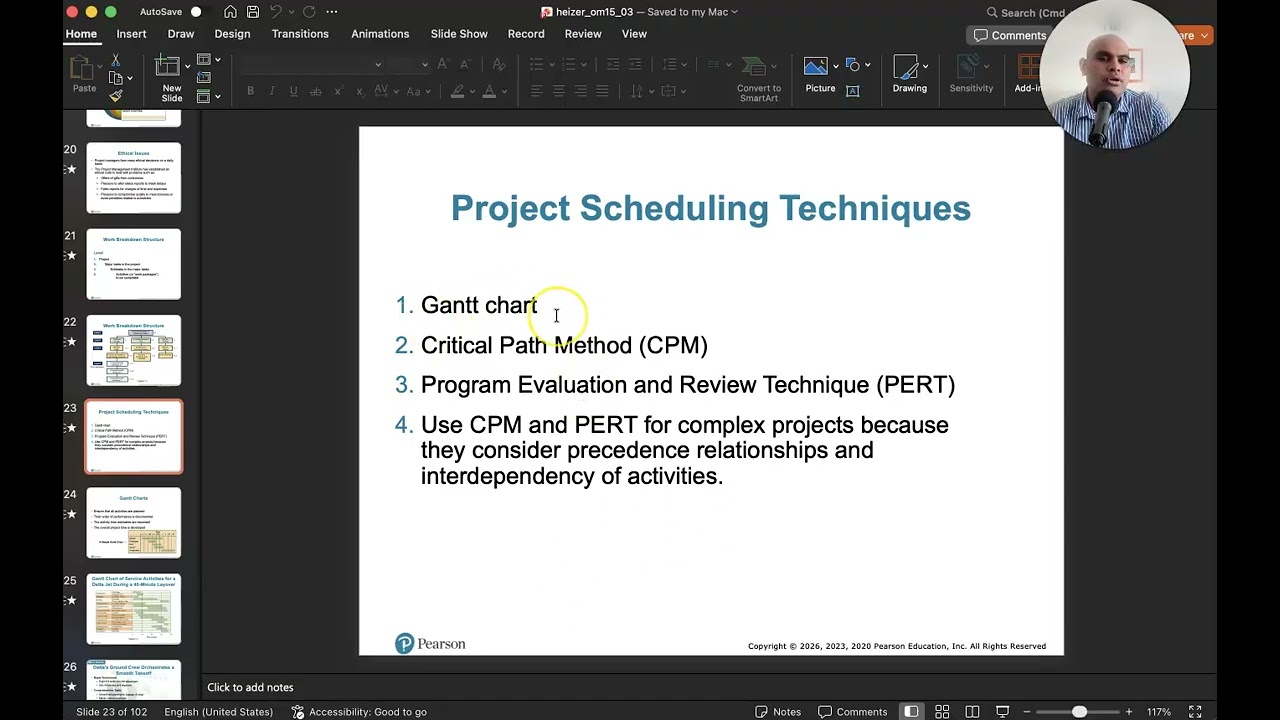Select slide 21 Work Breakdown Structure thumbnail
The image size is (1280, 720).
(x=134, y=264)
